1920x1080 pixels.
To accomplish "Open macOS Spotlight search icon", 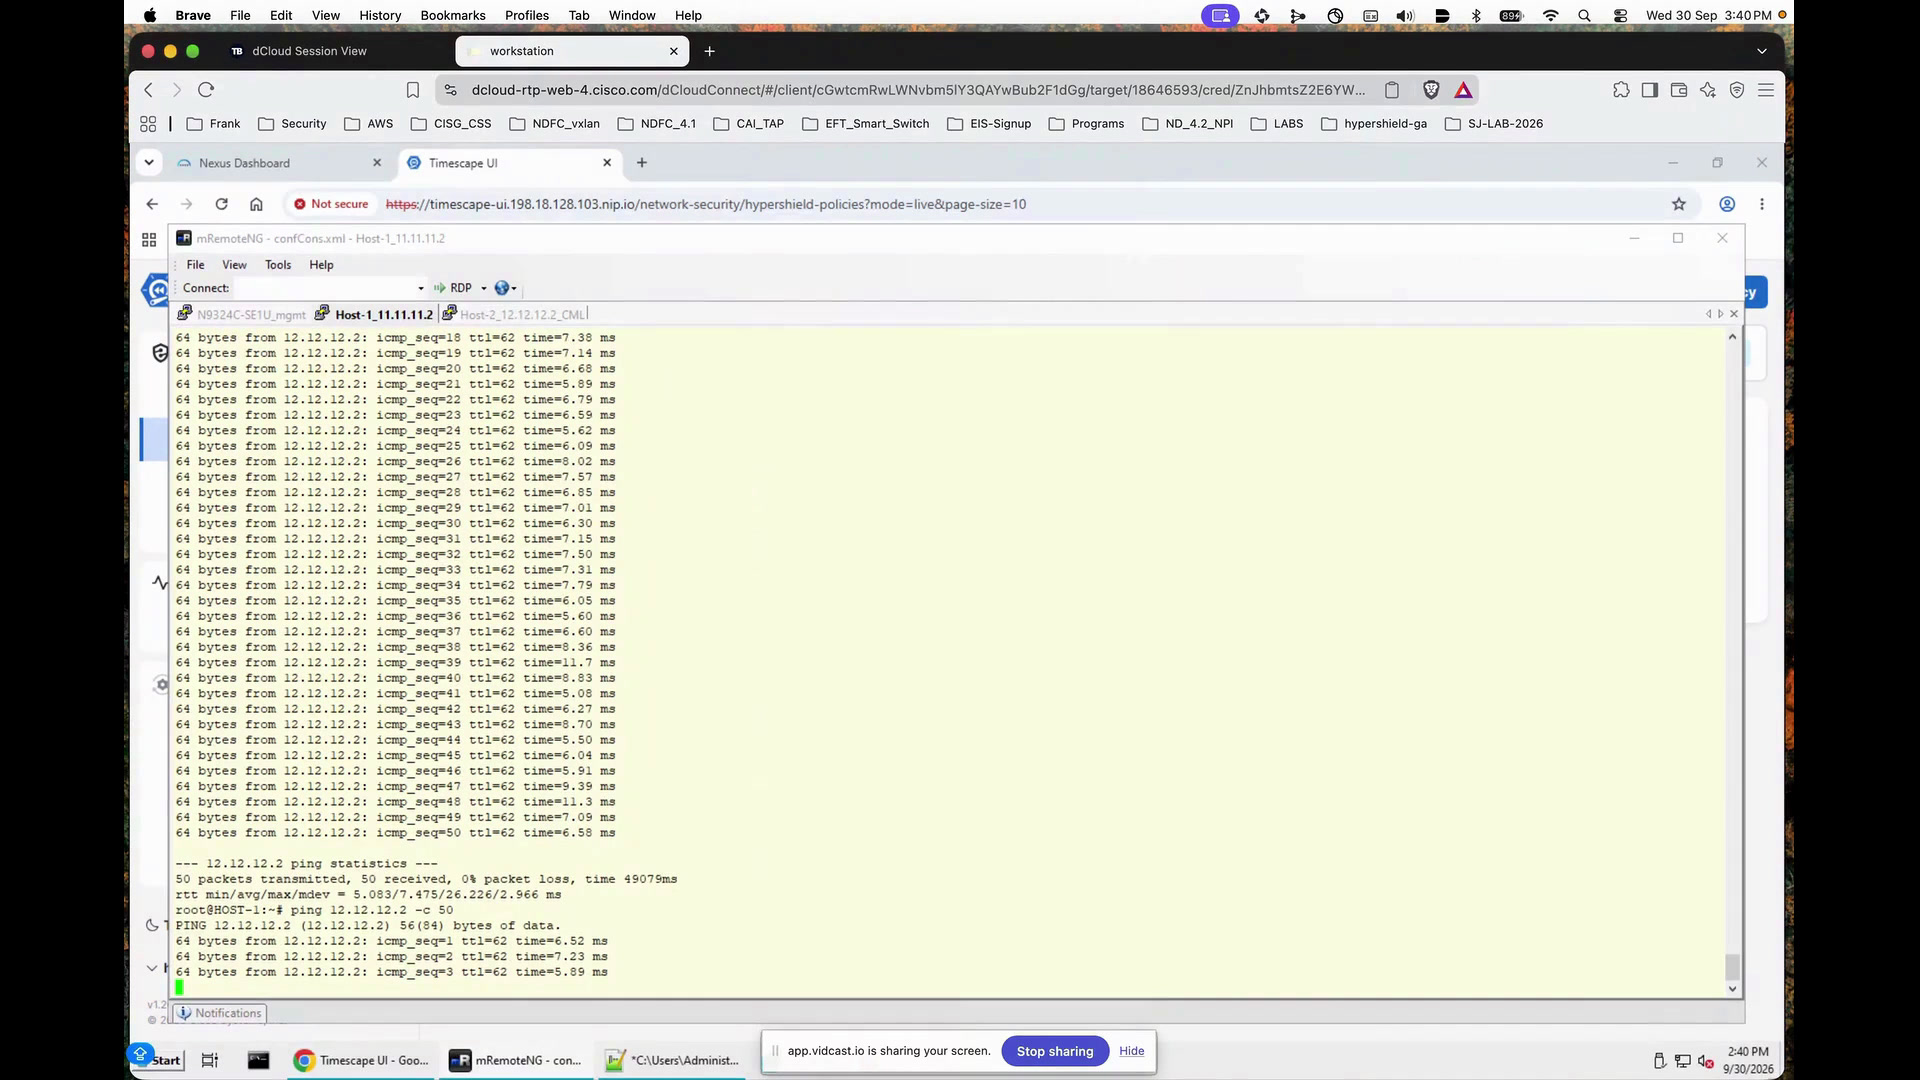I will click(x=1584, y=15).
